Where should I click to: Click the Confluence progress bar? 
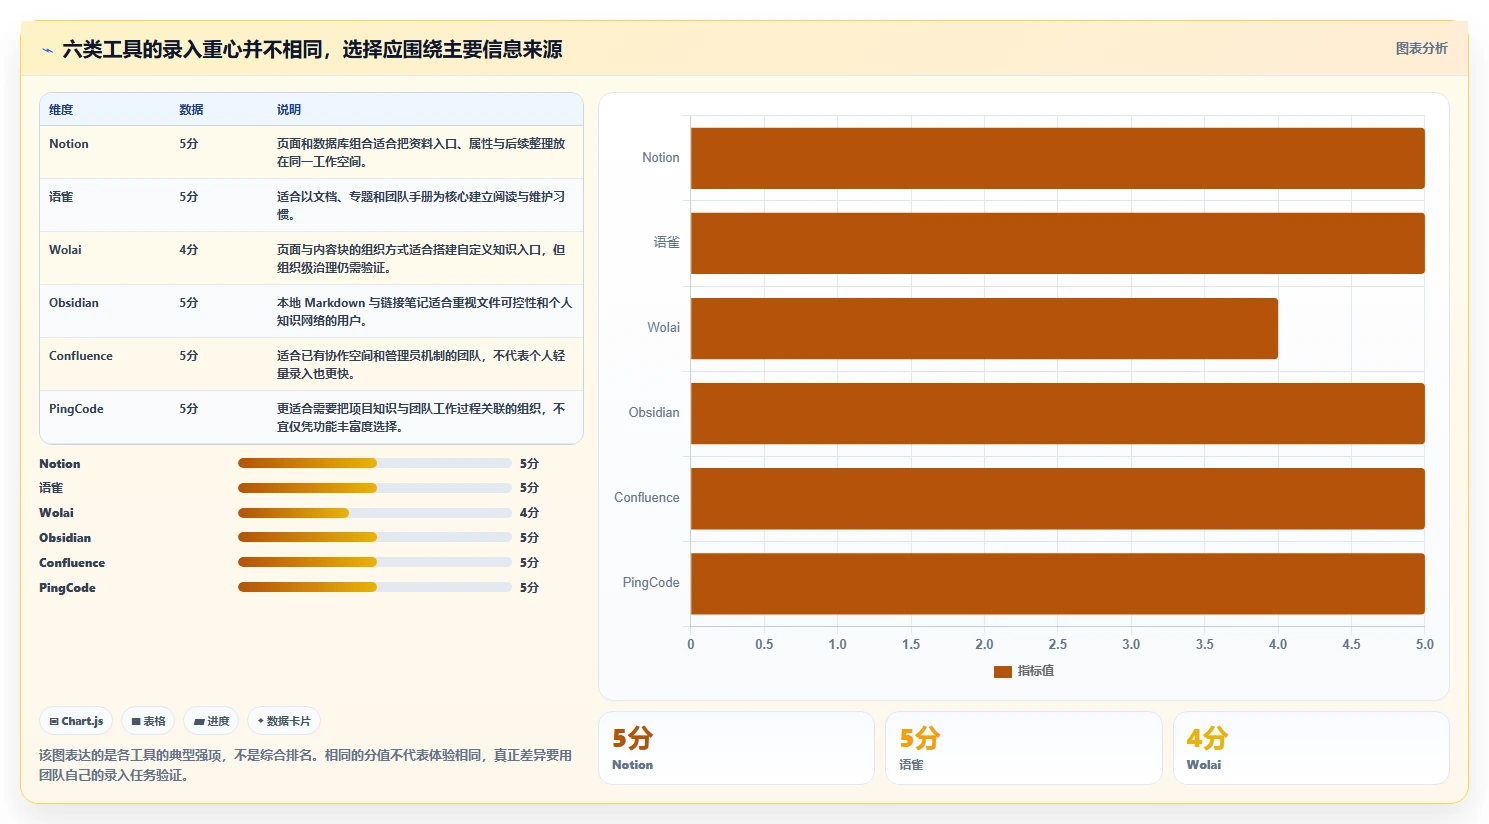375,562
